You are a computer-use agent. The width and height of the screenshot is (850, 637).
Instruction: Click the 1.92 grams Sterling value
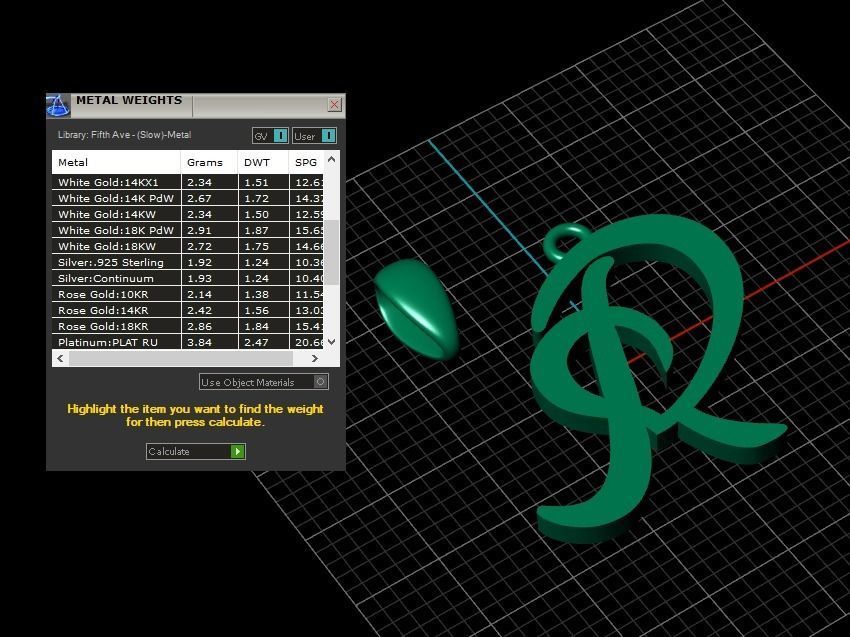[x=199, y=262]
